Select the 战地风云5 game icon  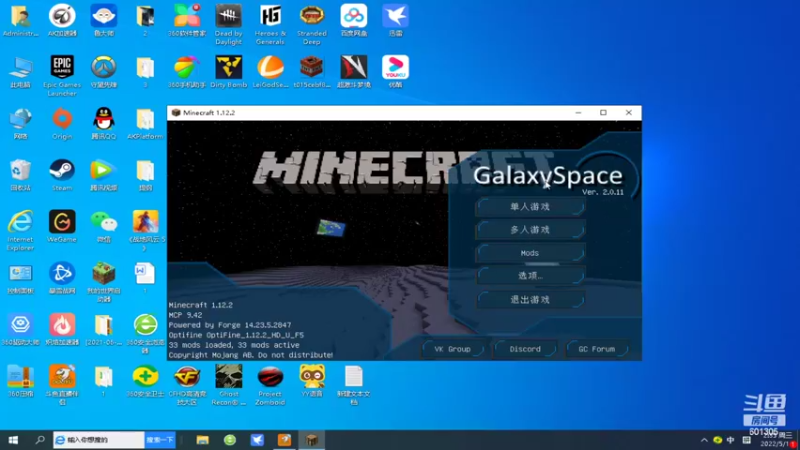145,230
